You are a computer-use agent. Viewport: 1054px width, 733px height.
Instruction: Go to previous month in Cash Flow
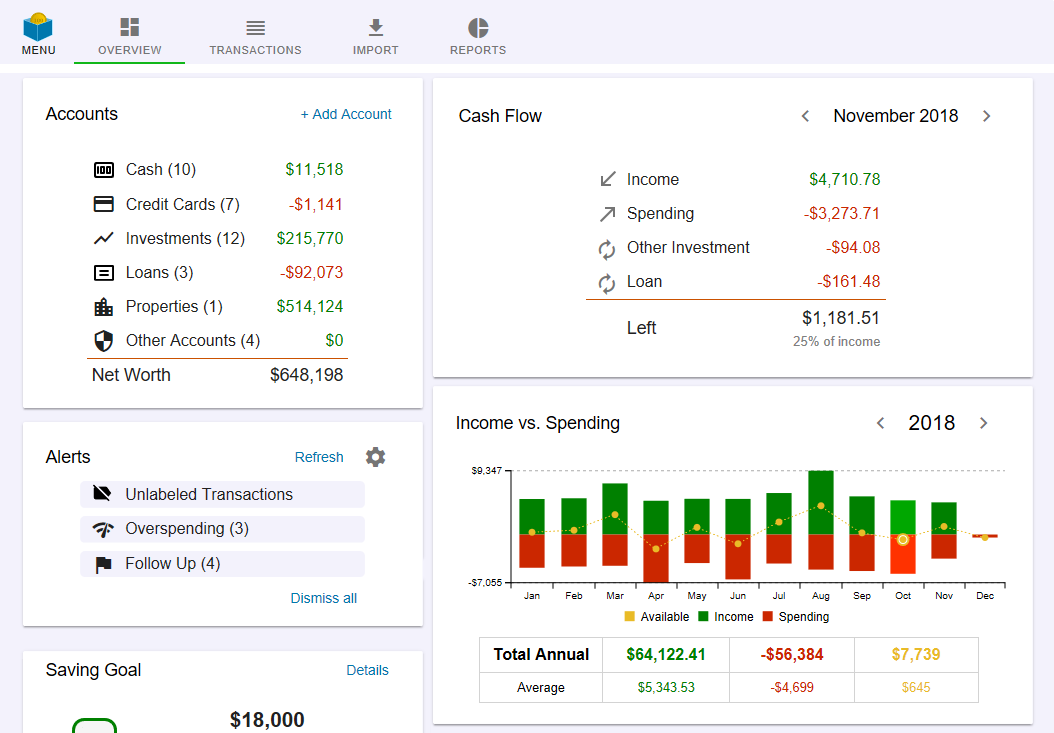pos(806,116)
